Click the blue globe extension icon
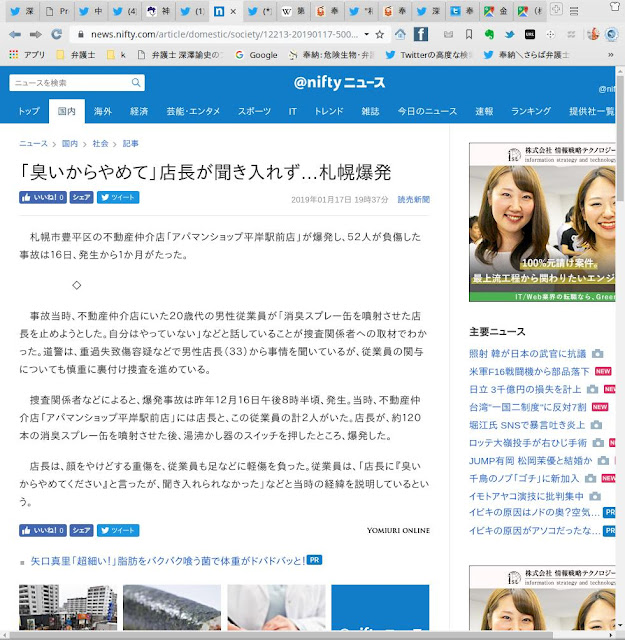 (612, 34)
